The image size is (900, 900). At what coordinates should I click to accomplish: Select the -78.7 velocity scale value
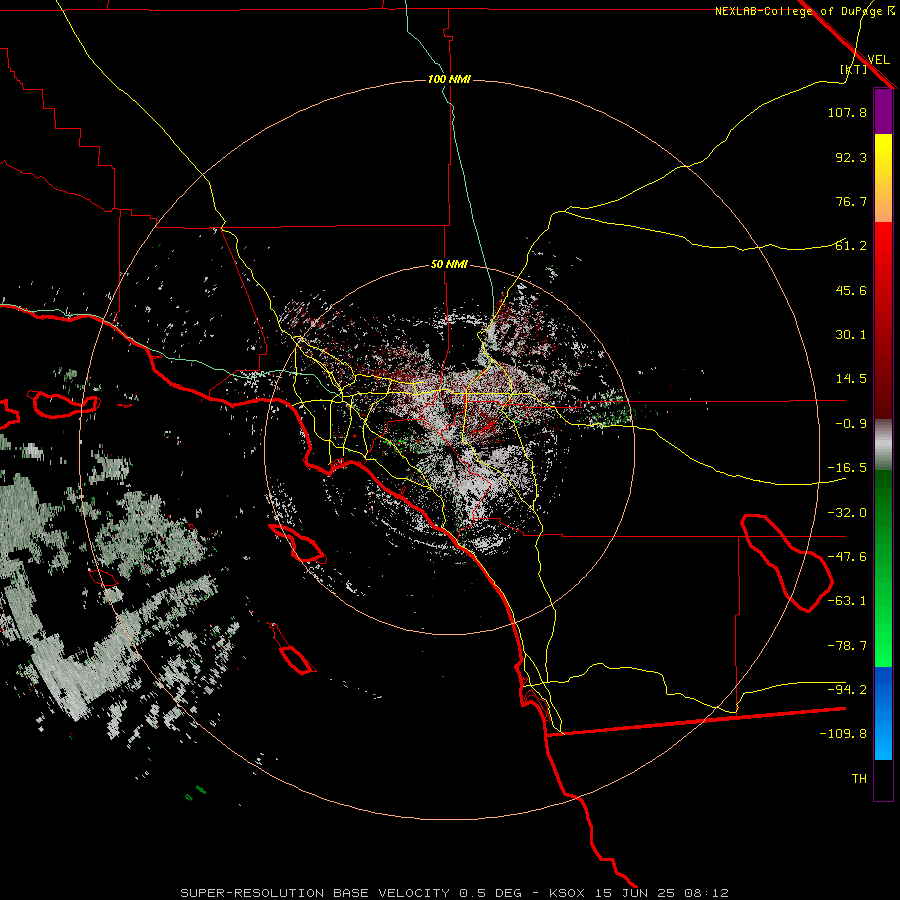[847, 646]
